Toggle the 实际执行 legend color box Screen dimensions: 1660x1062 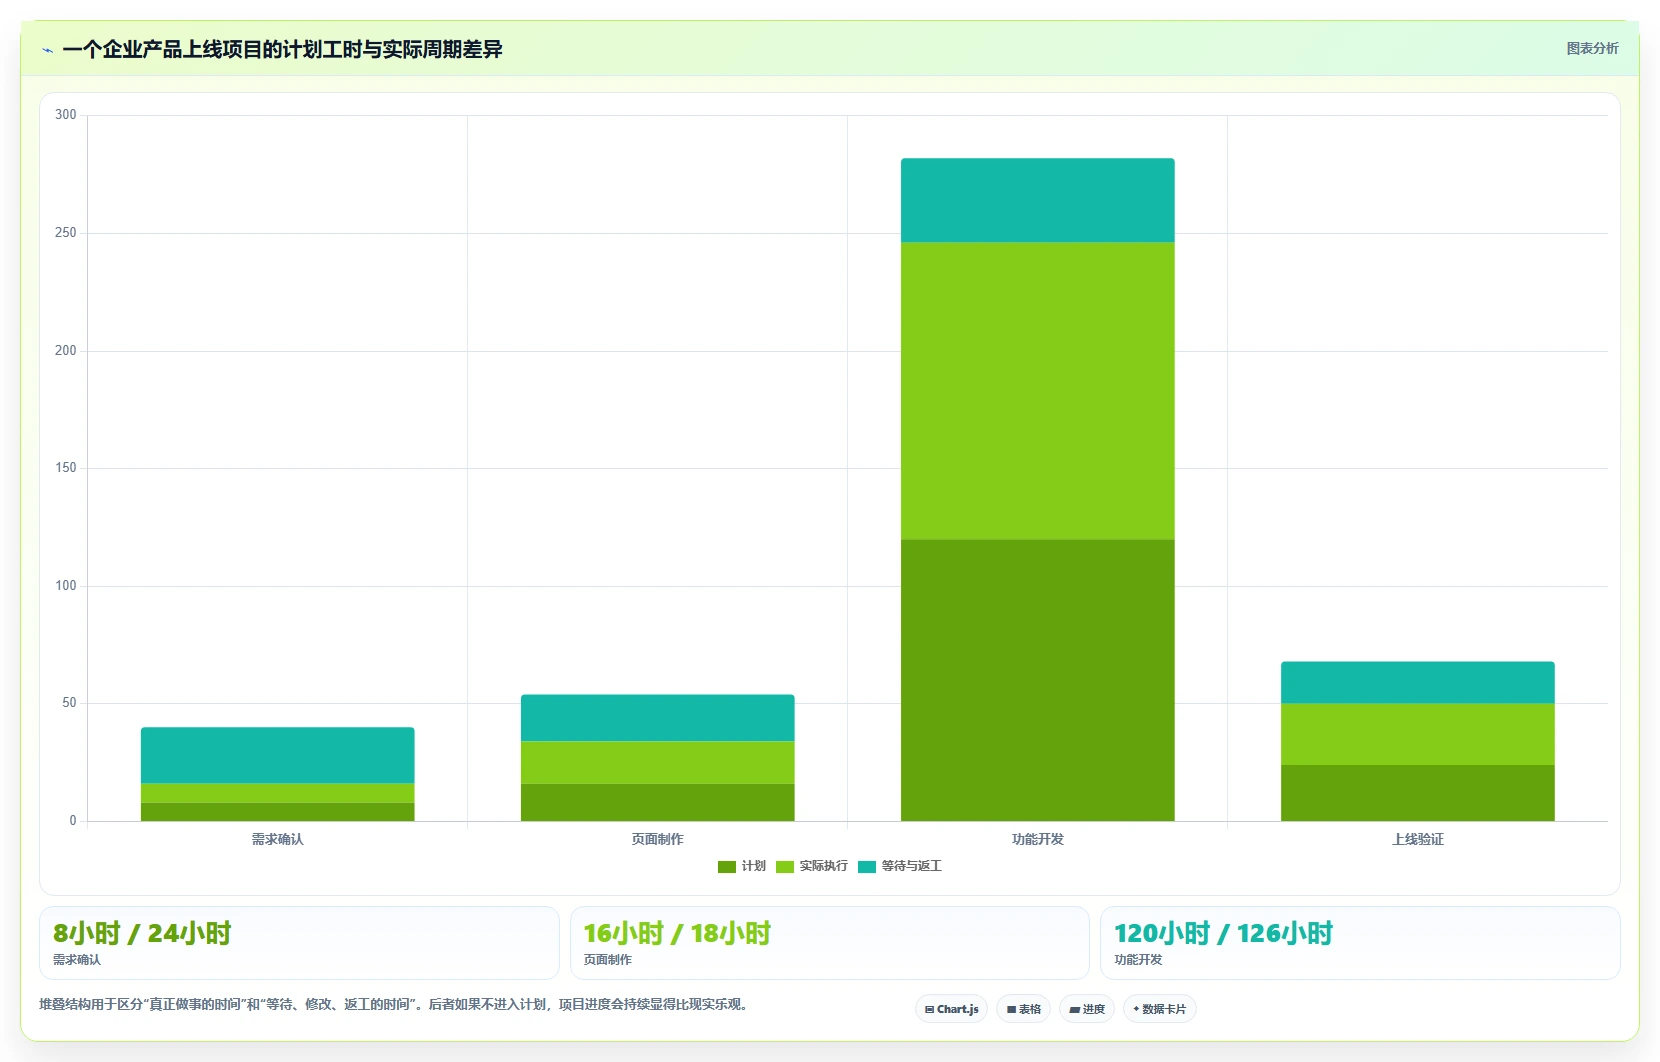point(785,867)
